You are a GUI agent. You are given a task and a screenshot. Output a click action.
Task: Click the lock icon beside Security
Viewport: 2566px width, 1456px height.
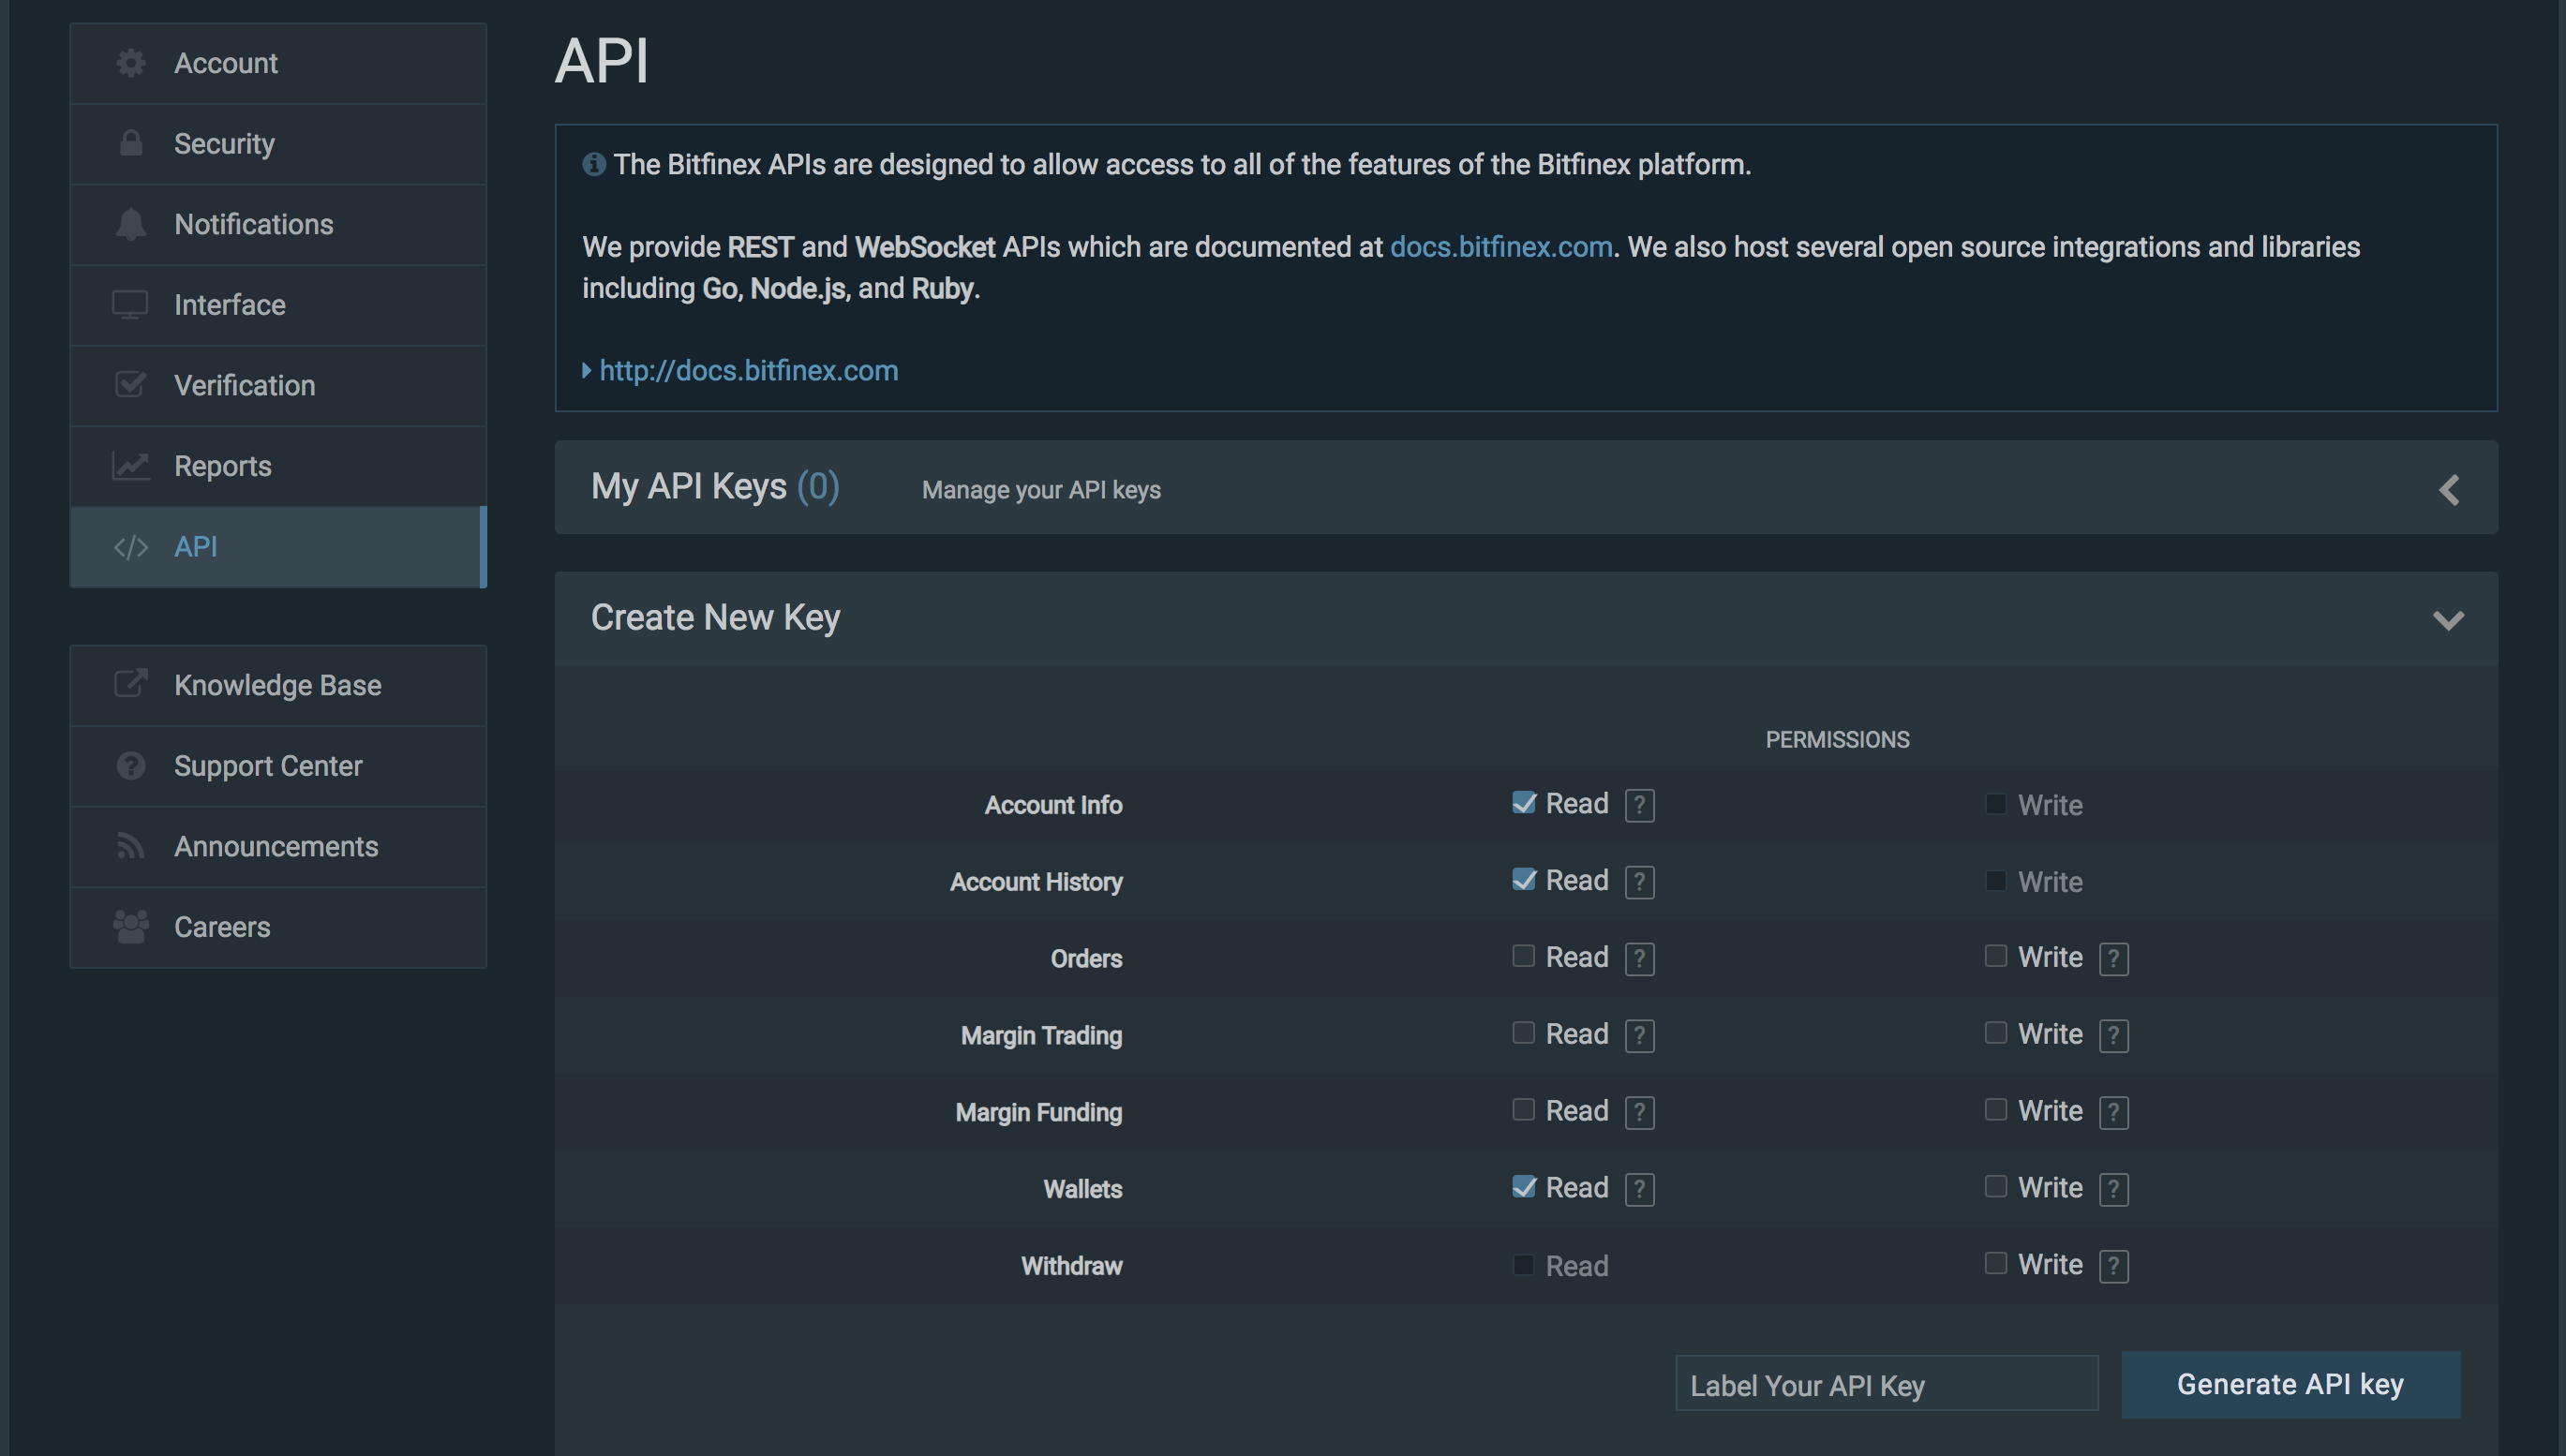(x=130, y=143)
